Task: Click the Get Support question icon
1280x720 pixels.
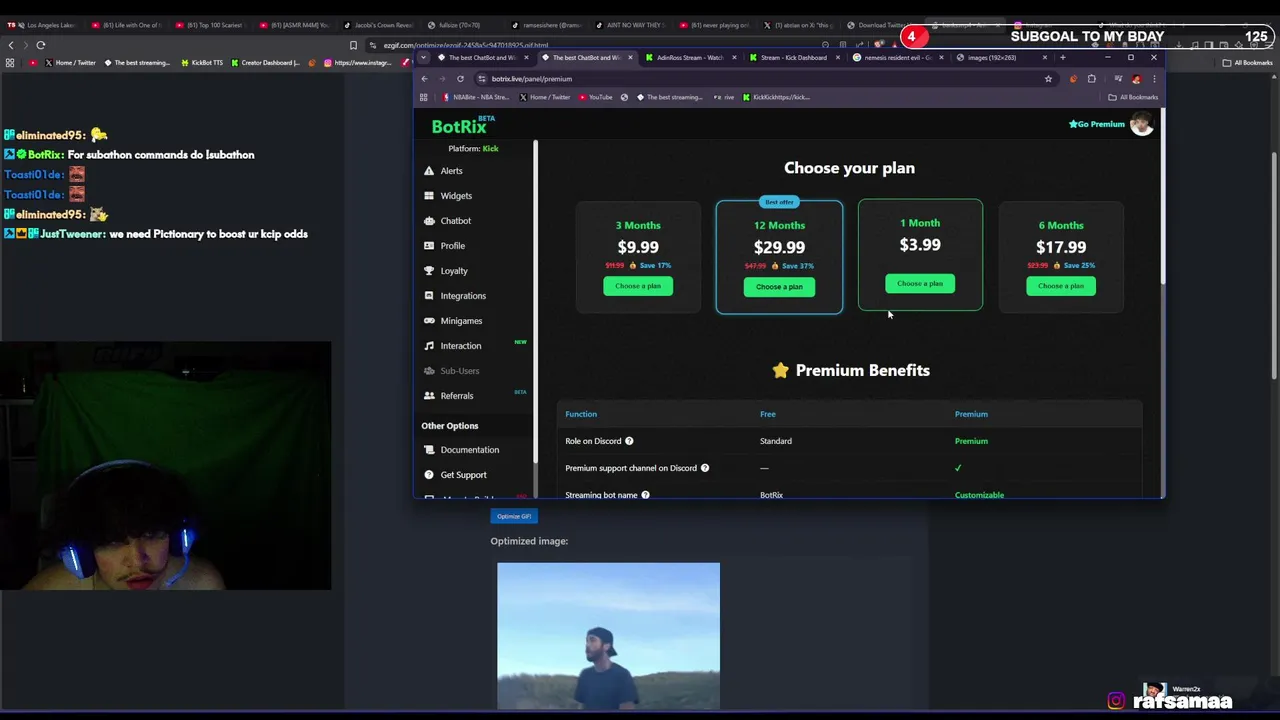Action: (429, 475)
